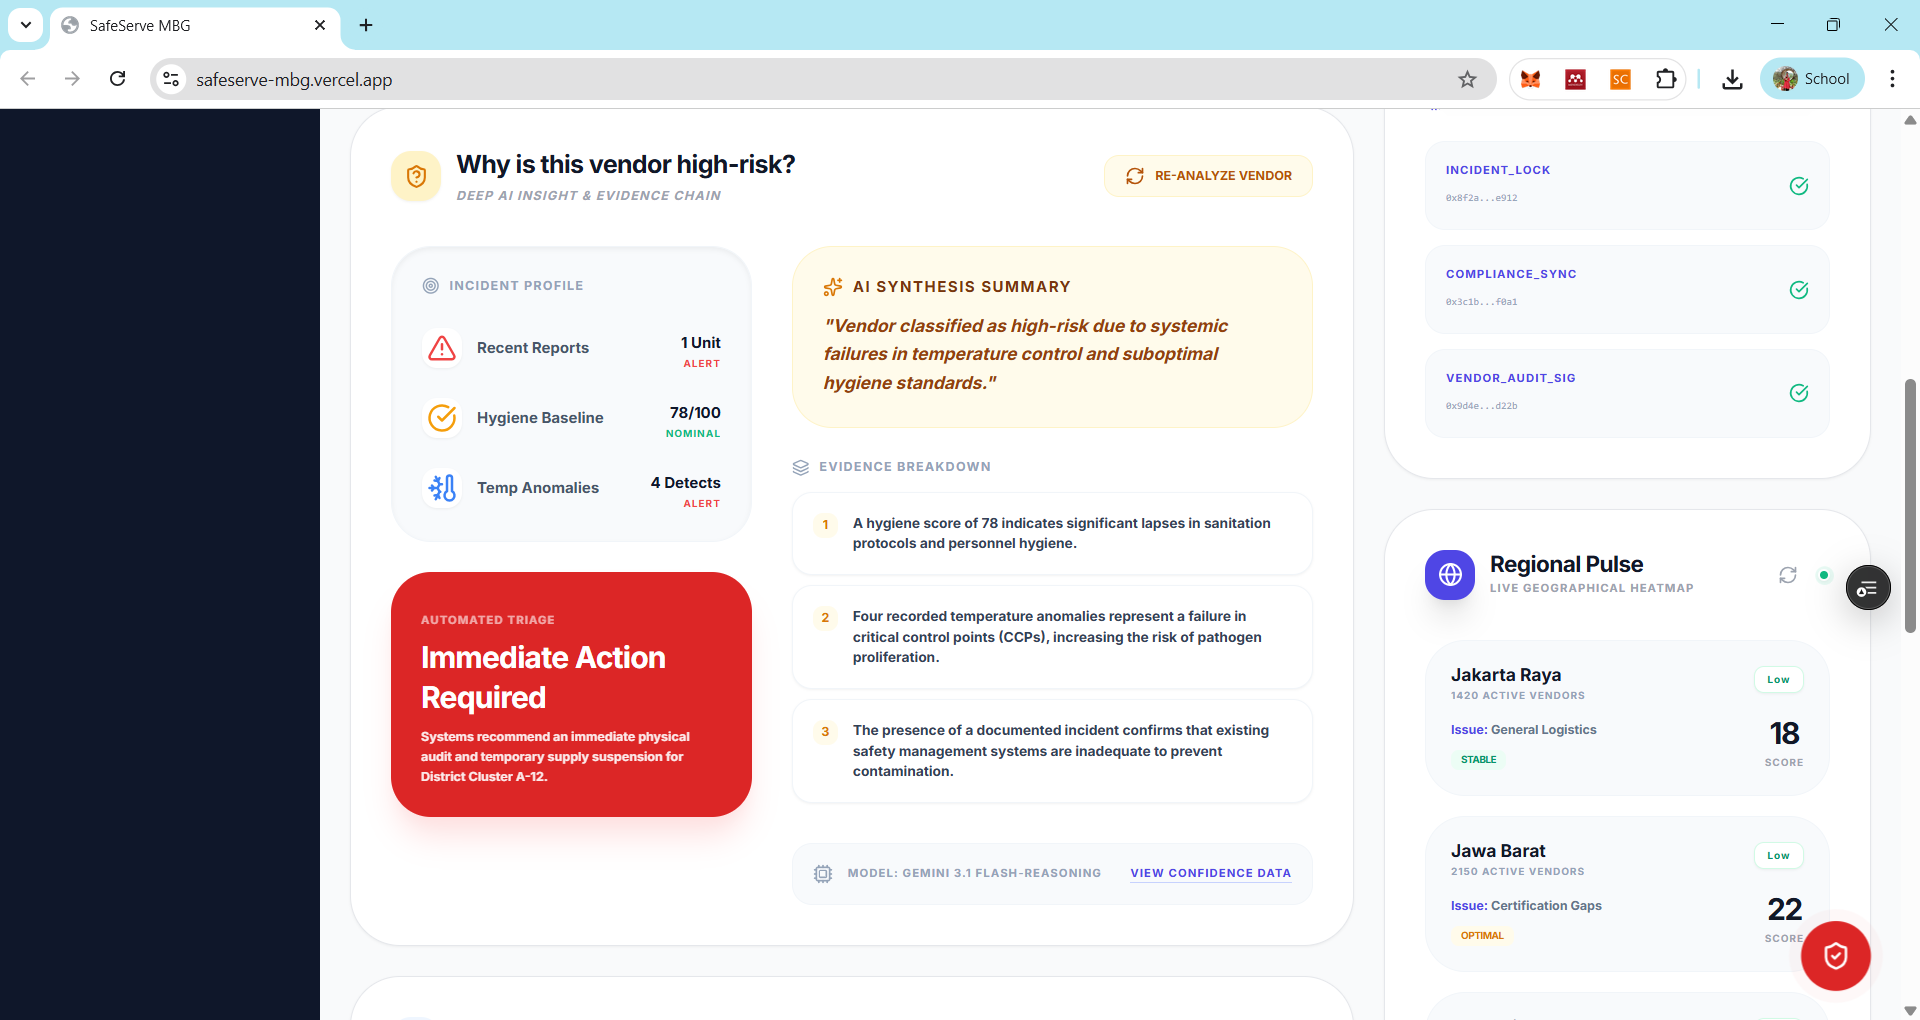
Task: Click the Evidence Breakdown layers icon
Action: click(x=801, y=467)
